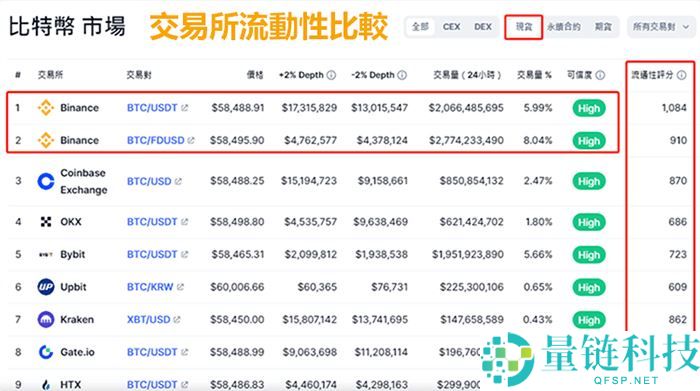Screen dimensions: 700x391
Task: Click the price $58,486.83 in HTX row
Action: pyautogui.click(x=237, y=385)
